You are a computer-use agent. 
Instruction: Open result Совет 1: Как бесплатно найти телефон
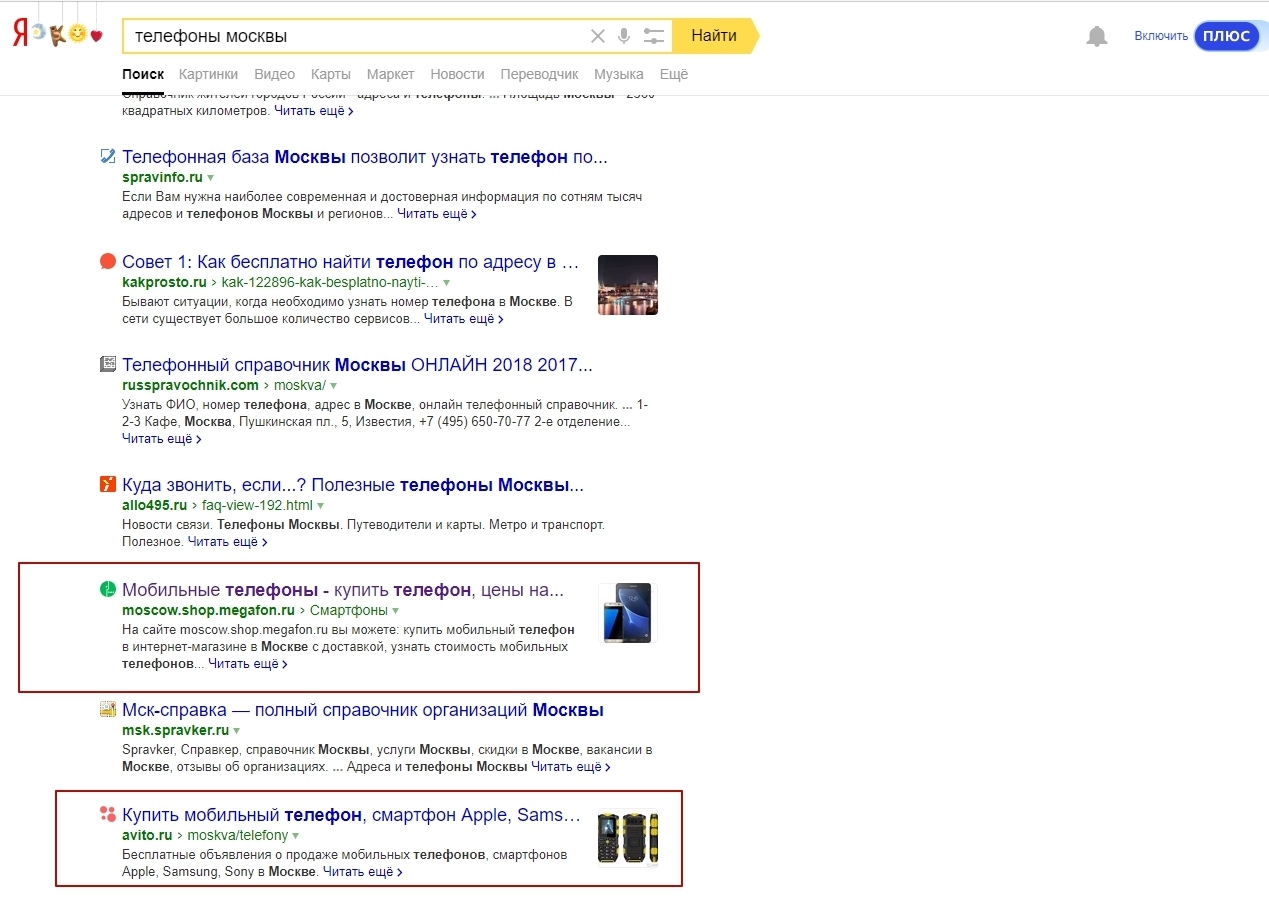click(x=351, y=262)
